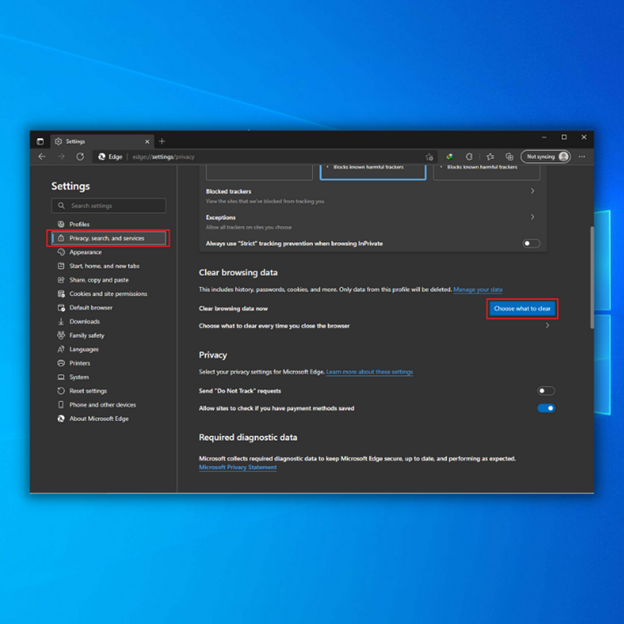Open the Favorites list icon
This screenshot has width=624, height=624.
(490, 157)
